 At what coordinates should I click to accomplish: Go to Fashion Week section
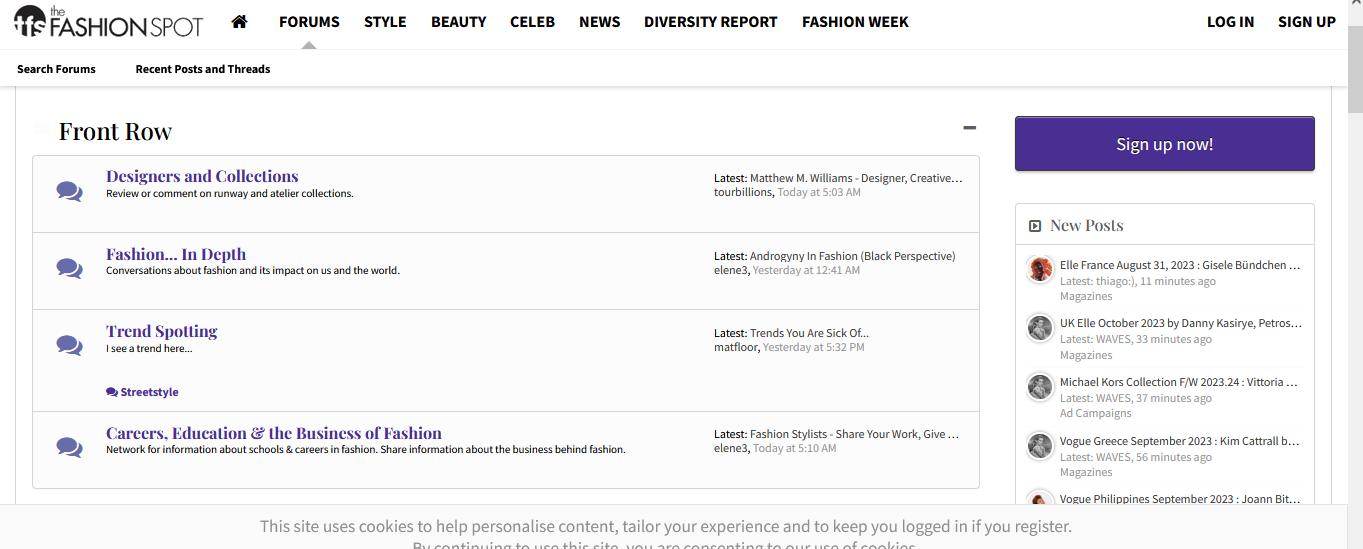click(x=855, y=22)
